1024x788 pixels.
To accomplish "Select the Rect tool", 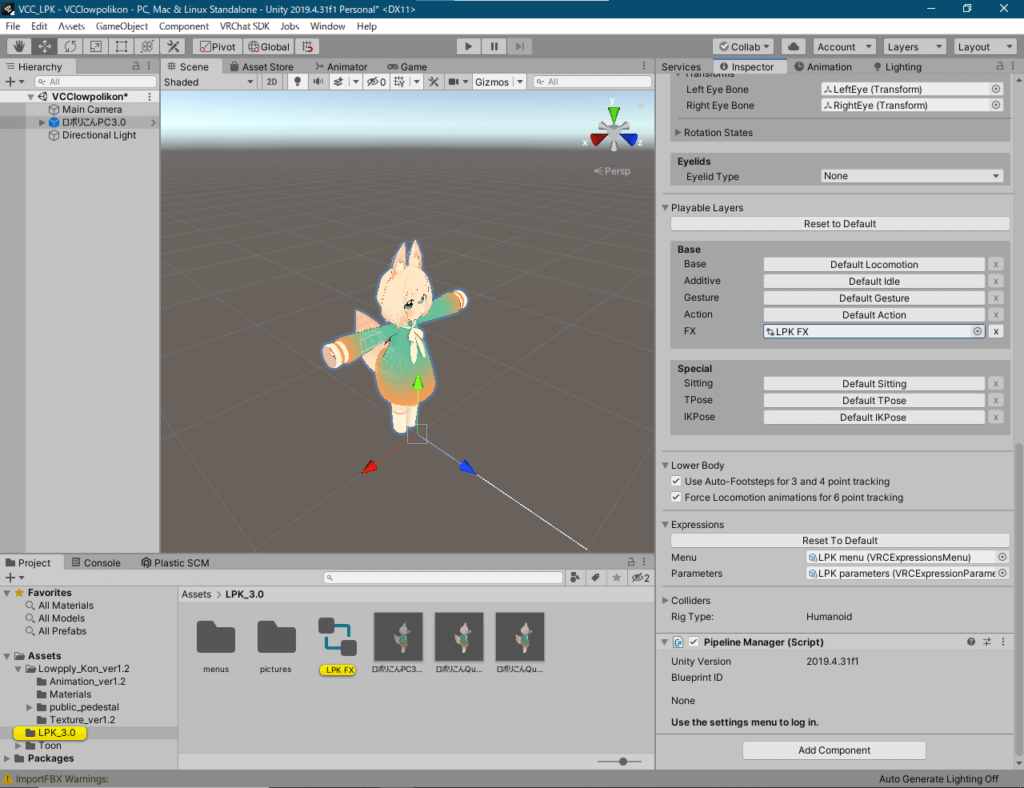I will tap(121, 46).
